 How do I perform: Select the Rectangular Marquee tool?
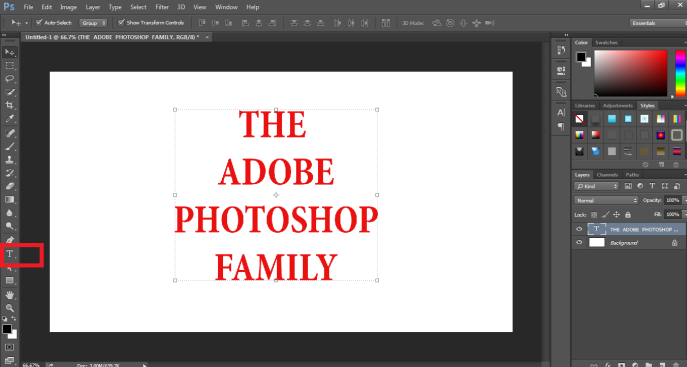(x=10, y=66)
